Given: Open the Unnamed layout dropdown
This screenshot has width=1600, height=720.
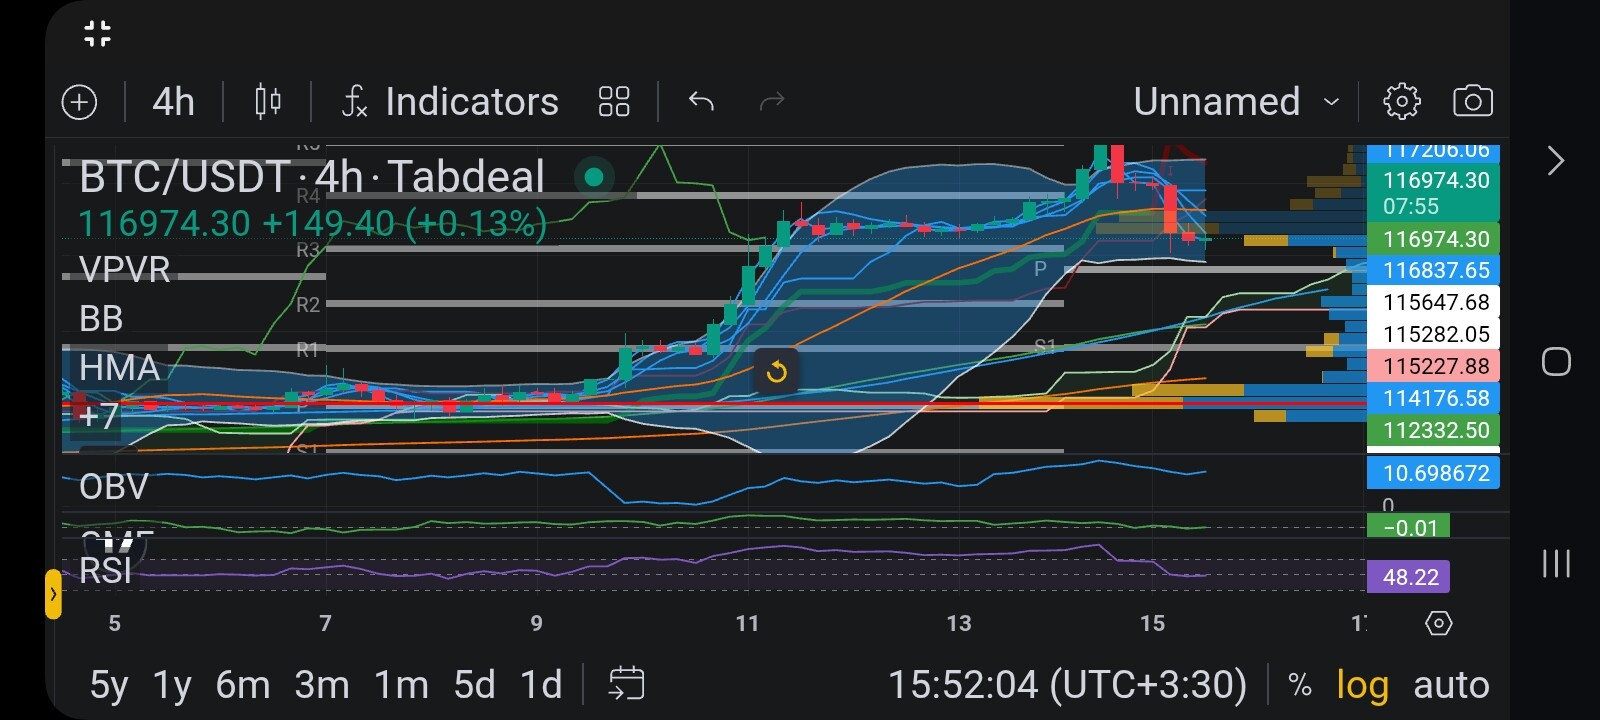Looking at the screenshot, I should click(x=1236, y=102).
